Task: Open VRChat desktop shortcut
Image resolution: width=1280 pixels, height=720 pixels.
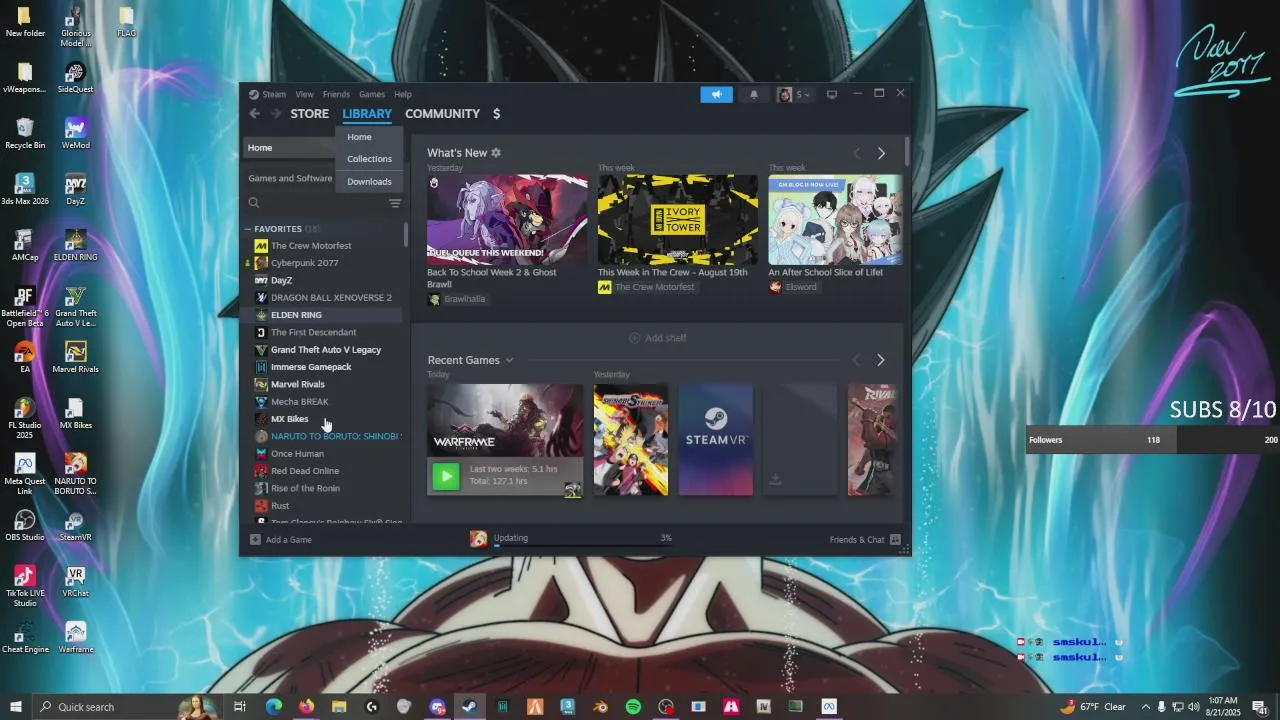Action: coord(75,582)
